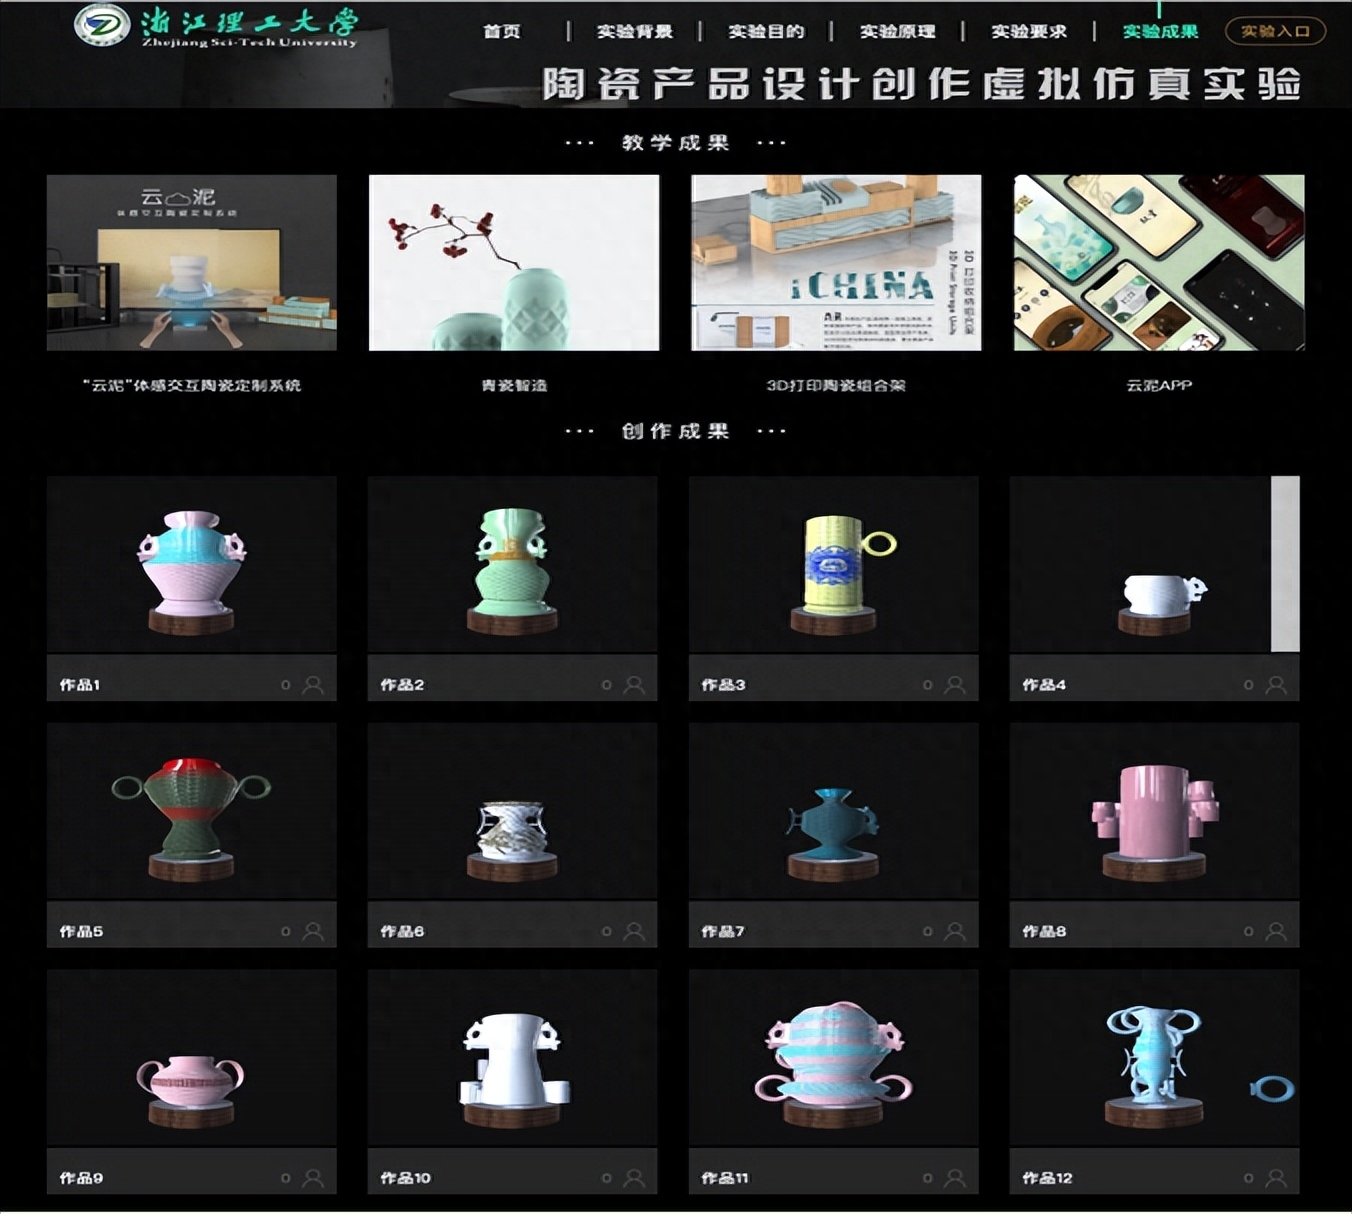The image size is (1352, 1214).
Task: Click the user icon on 作品11 card
Action: click(x=955, y=1178)
